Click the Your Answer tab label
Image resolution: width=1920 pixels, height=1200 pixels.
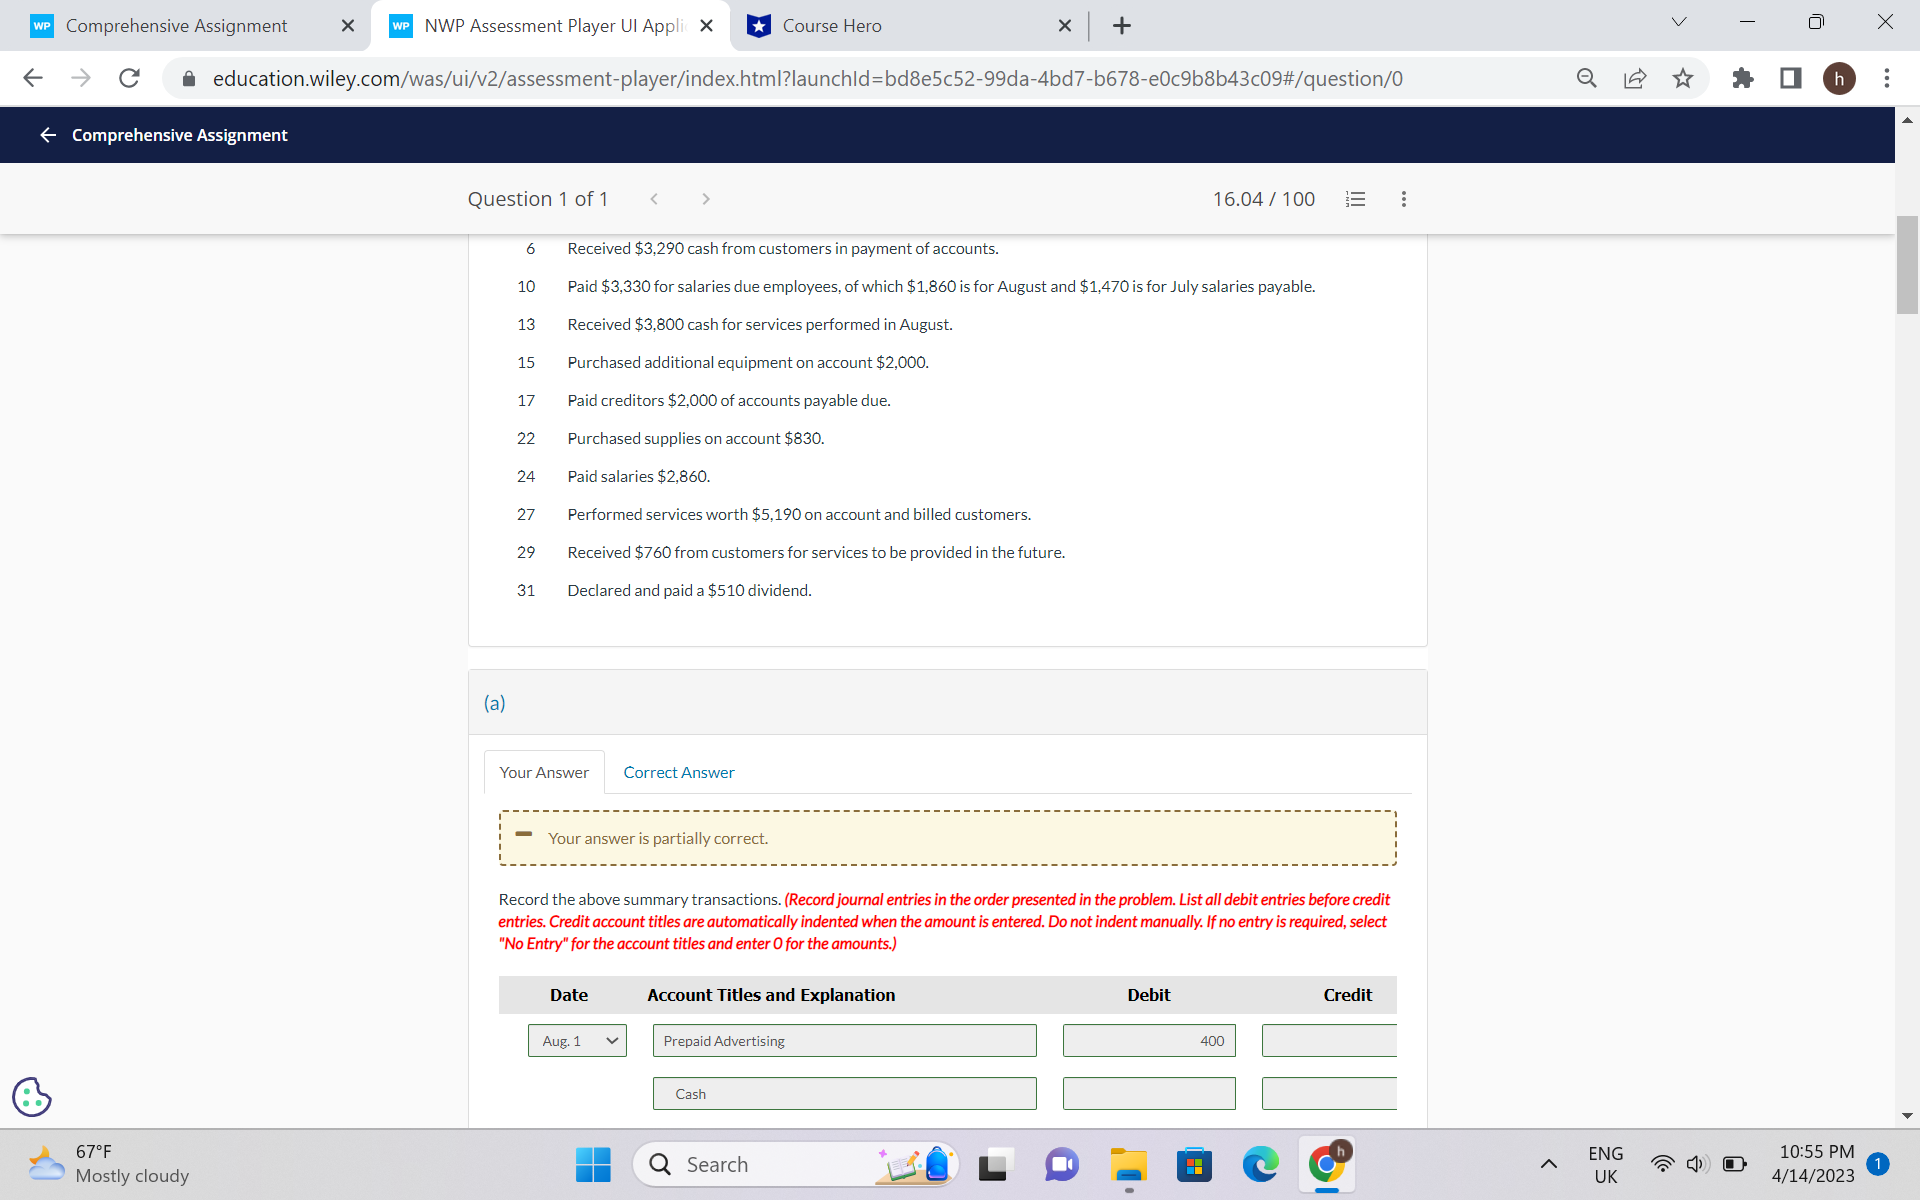click(543, 772)
